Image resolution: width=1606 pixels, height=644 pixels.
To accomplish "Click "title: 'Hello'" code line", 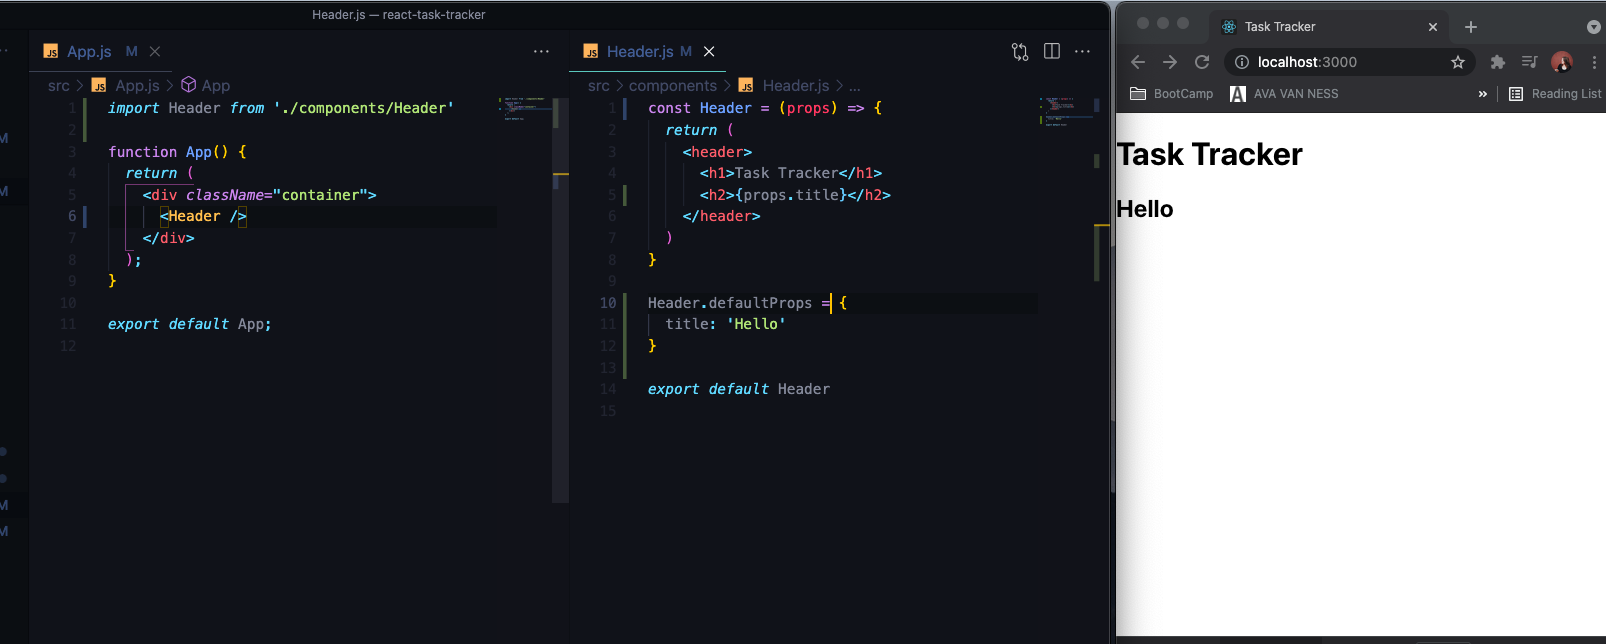I will tap(725, 324).
